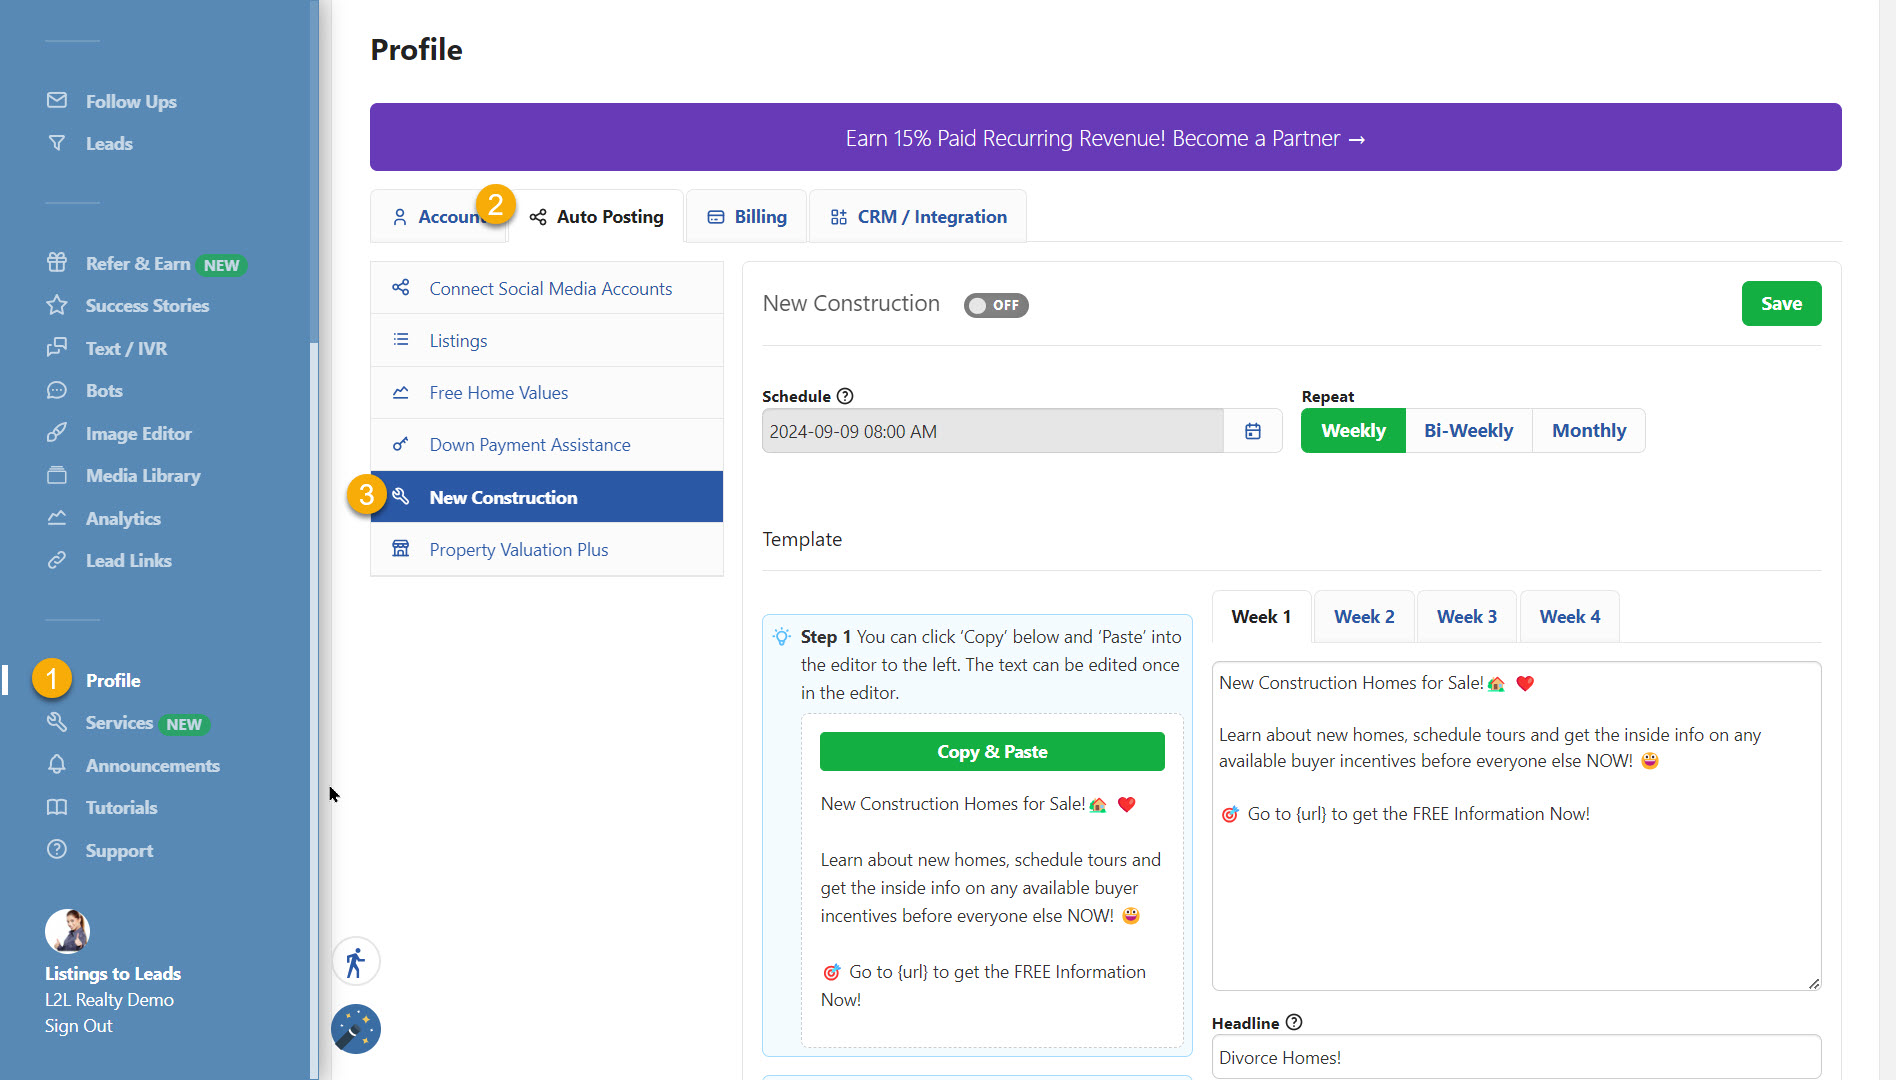Select Weekly repeat option

[1352, 431]
